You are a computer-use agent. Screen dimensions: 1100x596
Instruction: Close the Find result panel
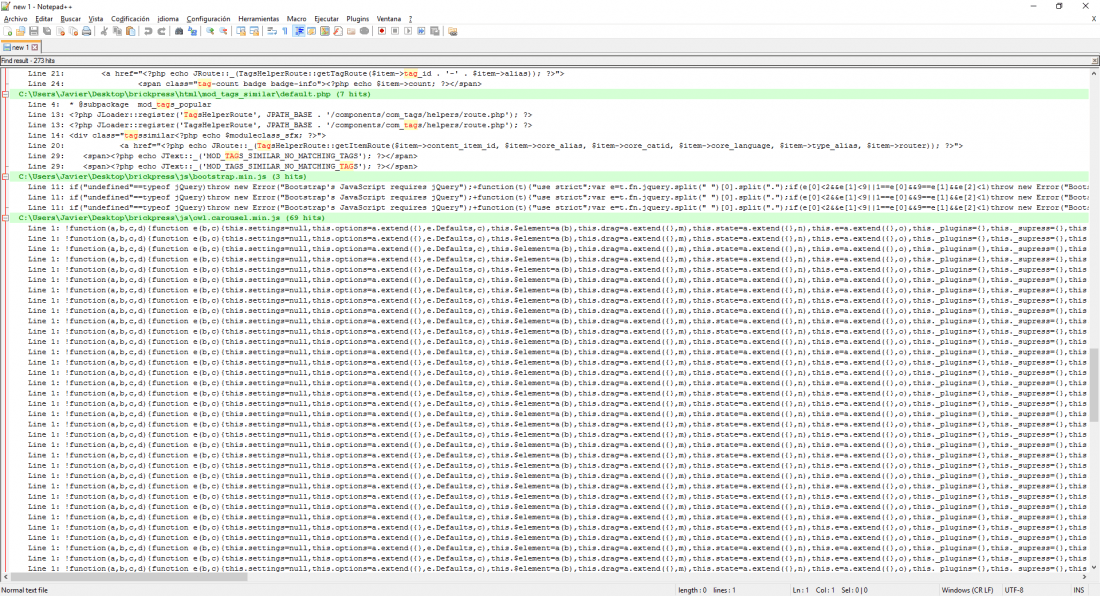[x=1094, y=61]
